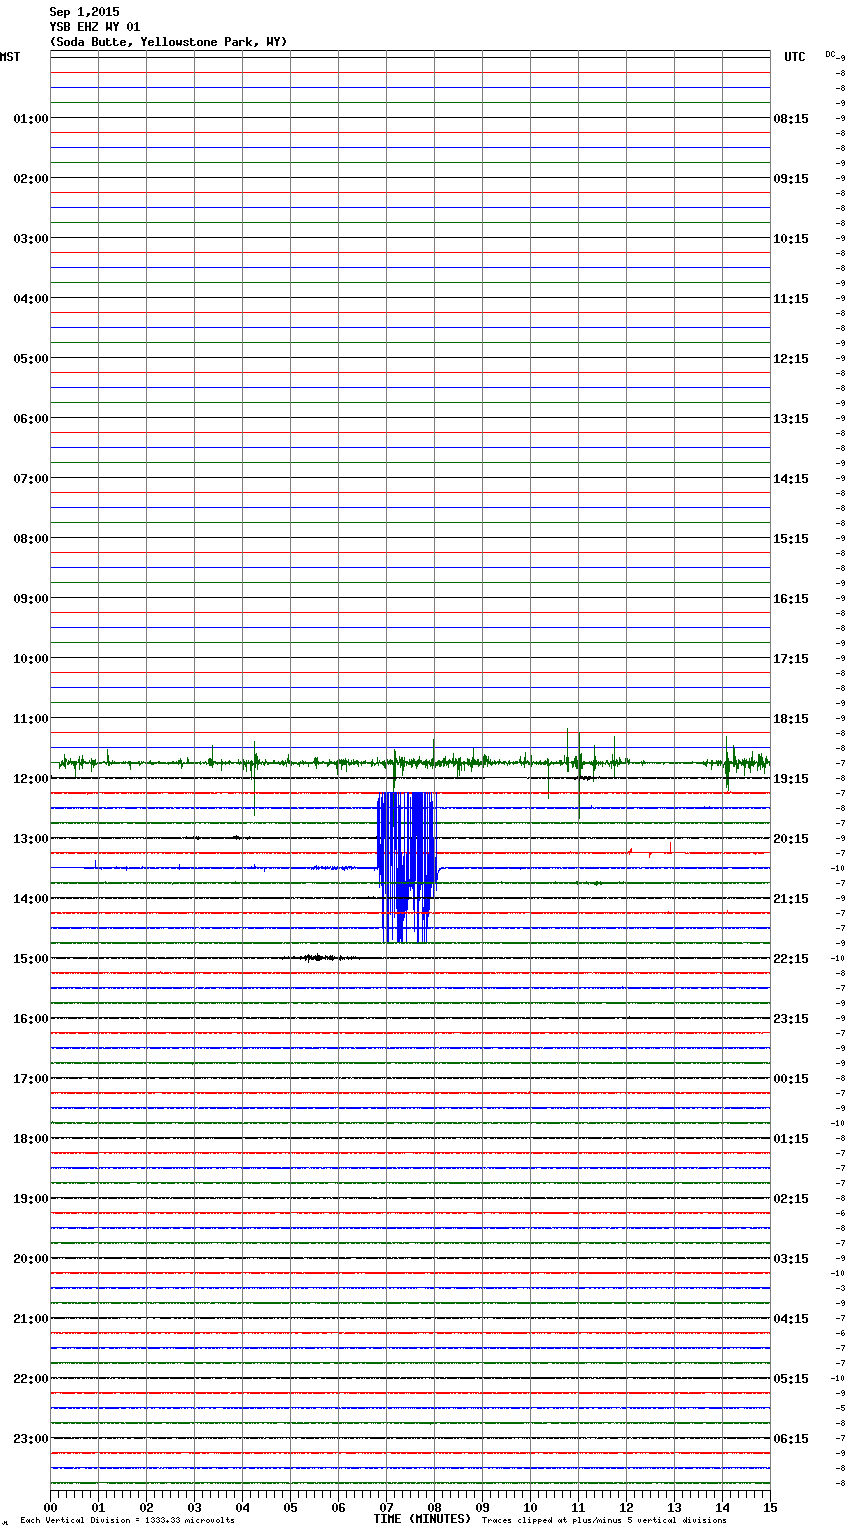Screen dimensions: 850x1534
Task: Click the 11:15 UTC time label
Action: (791, 299)
